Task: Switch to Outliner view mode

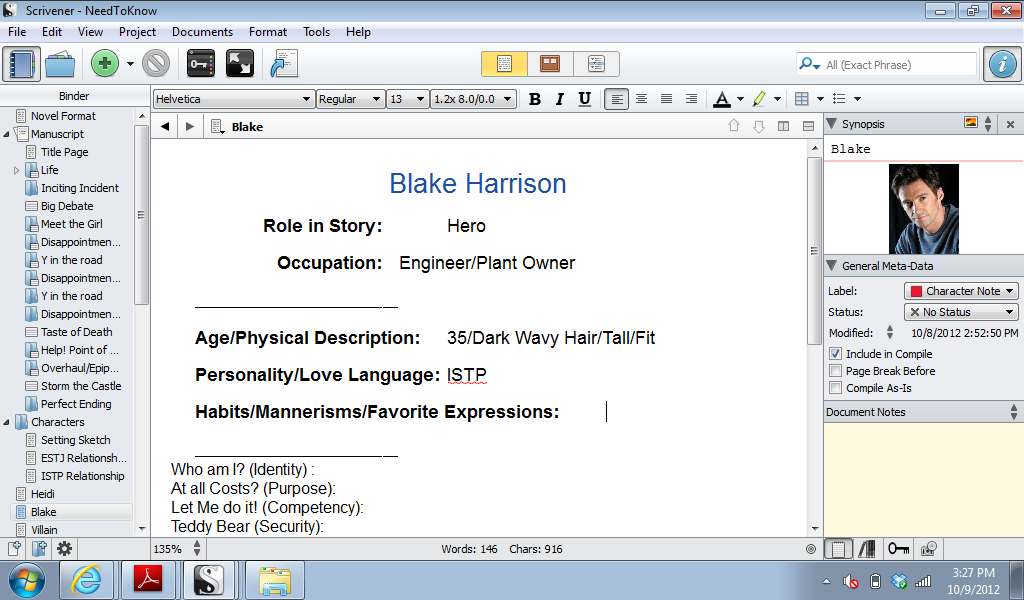Action: pos(596,64)
